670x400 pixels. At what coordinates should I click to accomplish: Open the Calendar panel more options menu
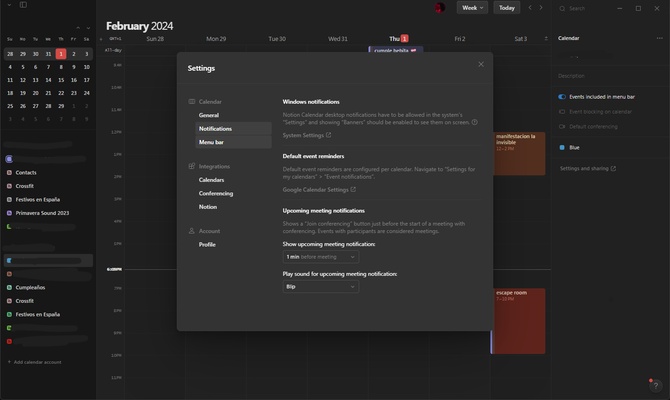pyautogui.click(x=659, y=38)
